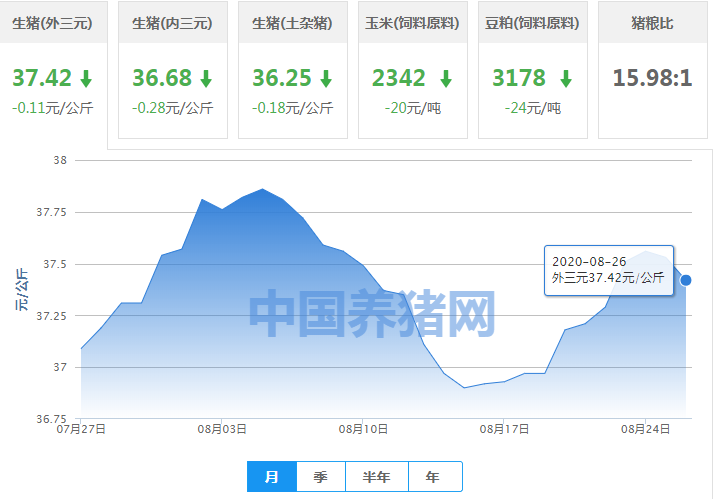Click the blue data point on chart
Screen dimensions: 713x499
click(686, 280)
